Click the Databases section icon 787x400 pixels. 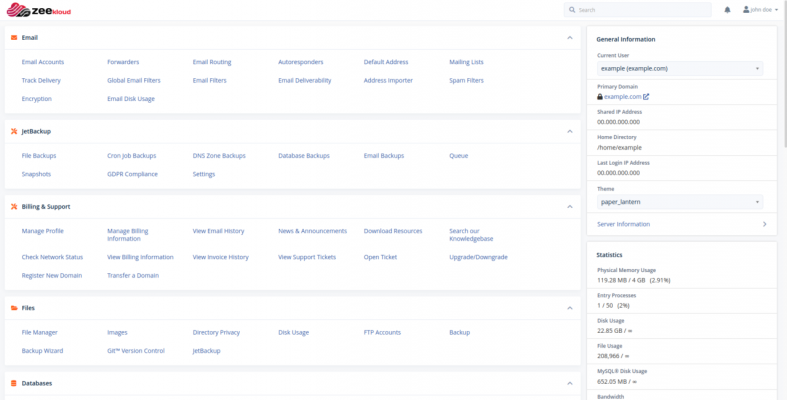(13, 383)
